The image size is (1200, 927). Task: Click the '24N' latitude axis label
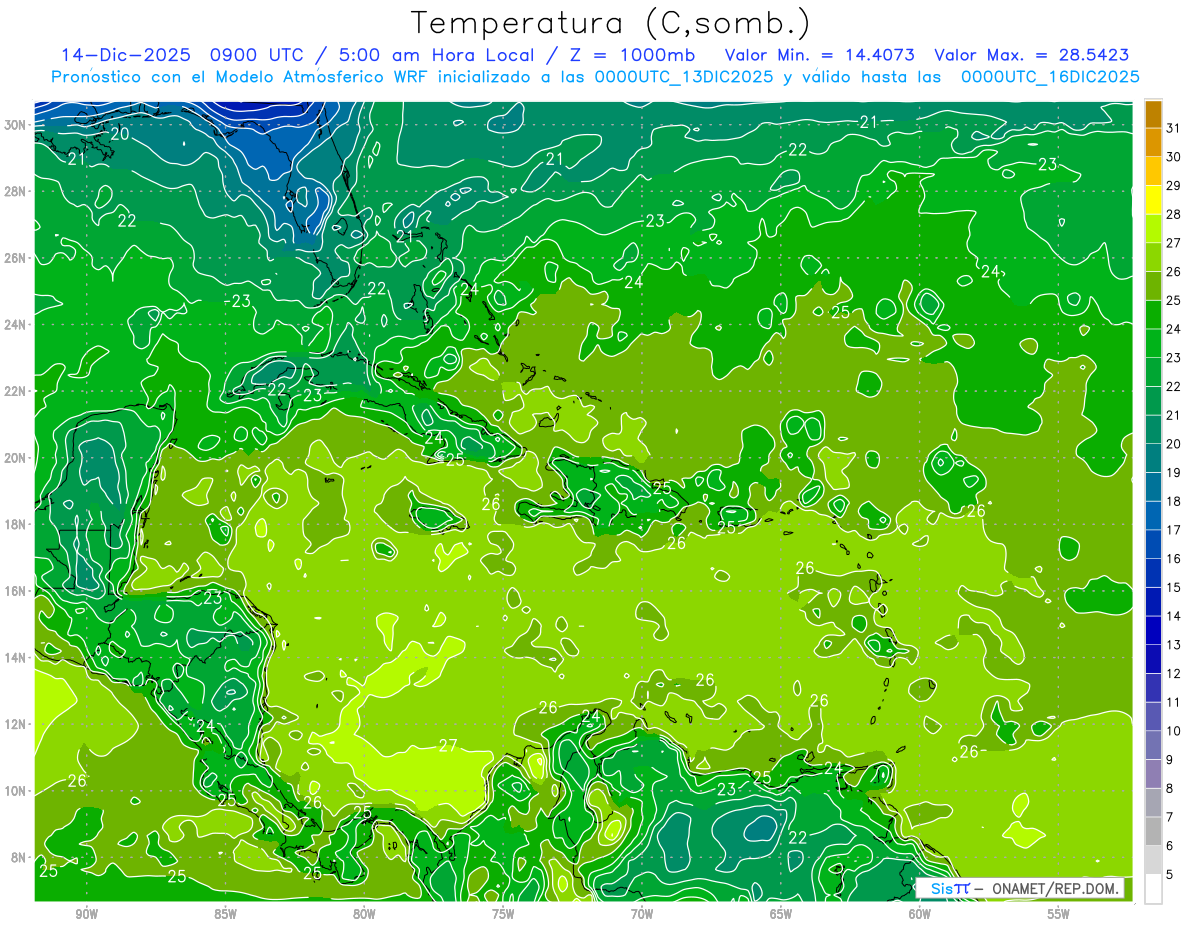click(15, 324)
